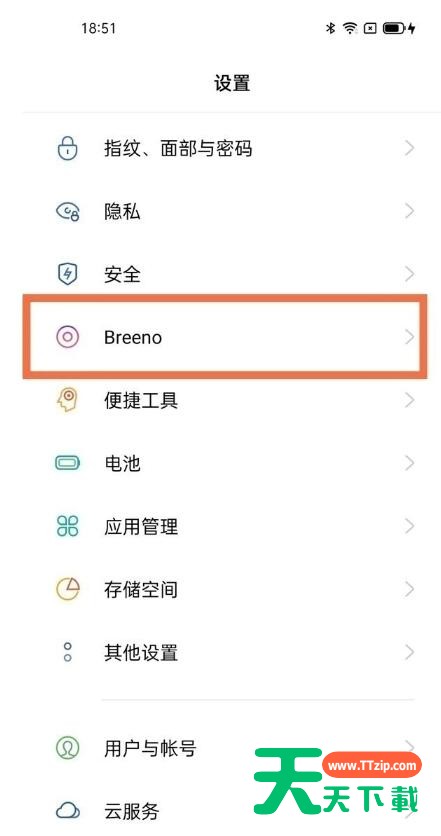Expand the chevron beside 隐私
This screenshot has height=836, width=441.
[x=409, y=211]
